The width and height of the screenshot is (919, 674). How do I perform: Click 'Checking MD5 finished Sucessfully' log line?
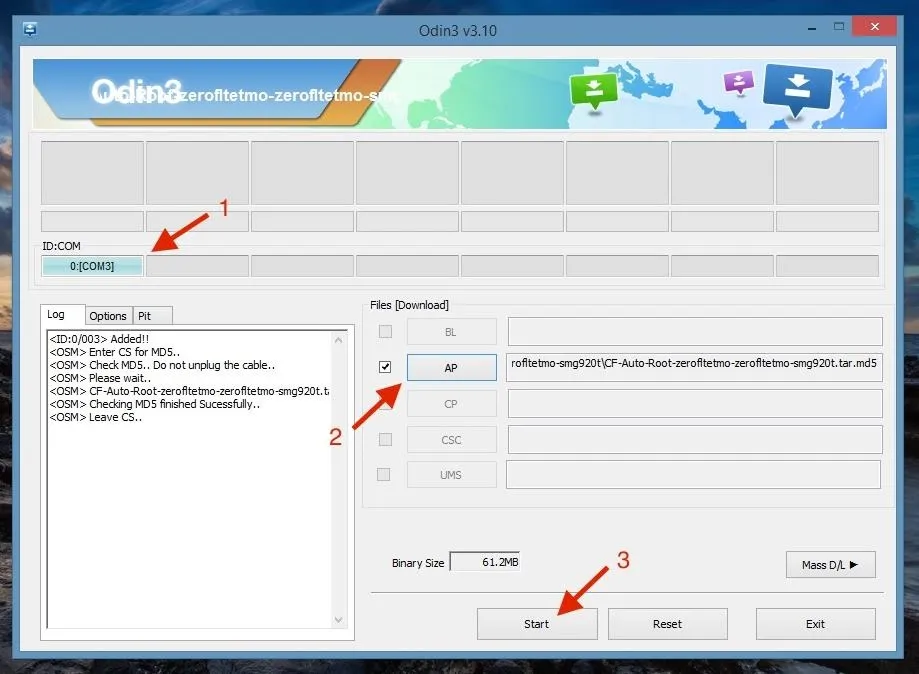[x=155, y=404]
